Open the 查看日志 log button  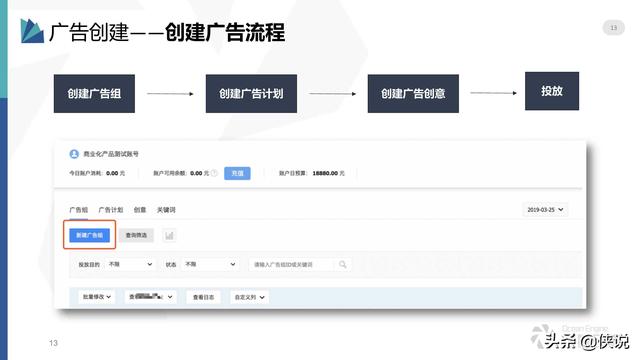click(x=203, y=297)
